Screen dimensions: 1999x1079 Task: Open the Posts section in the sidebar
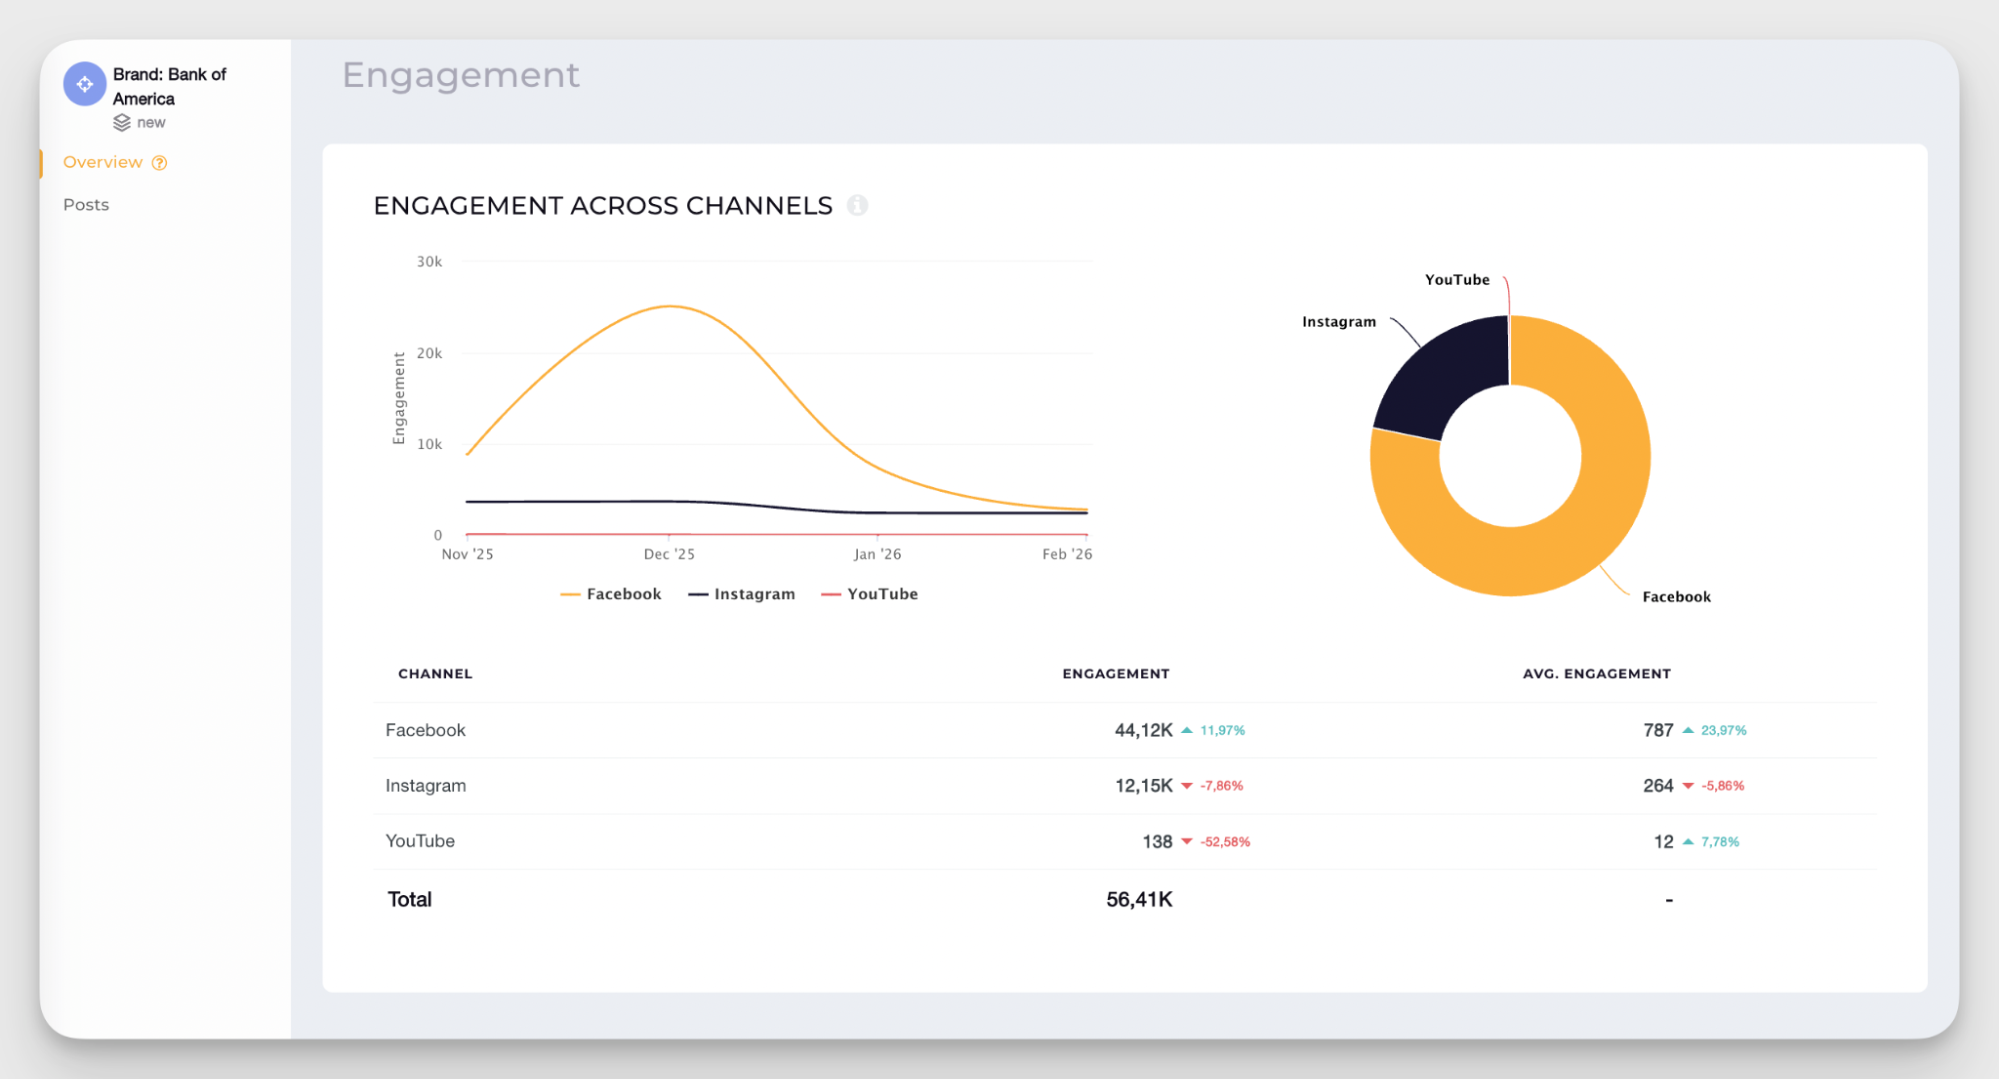point(86,204)
